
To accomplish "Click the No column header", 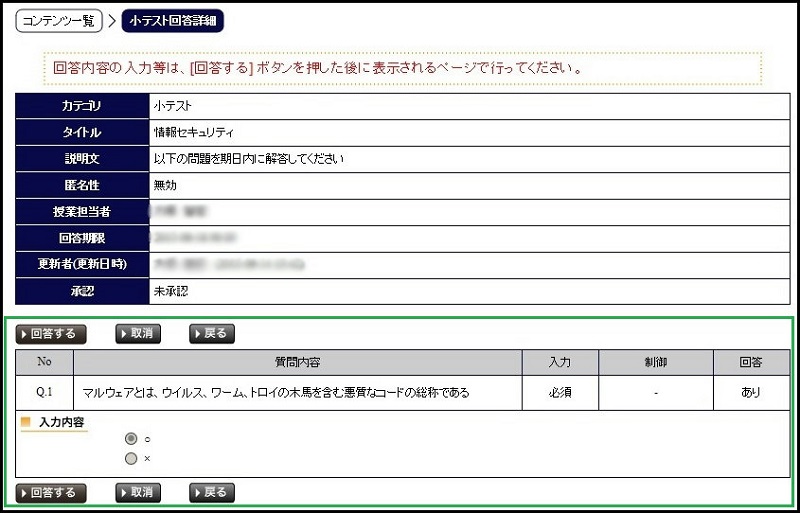I will [44, 362].
